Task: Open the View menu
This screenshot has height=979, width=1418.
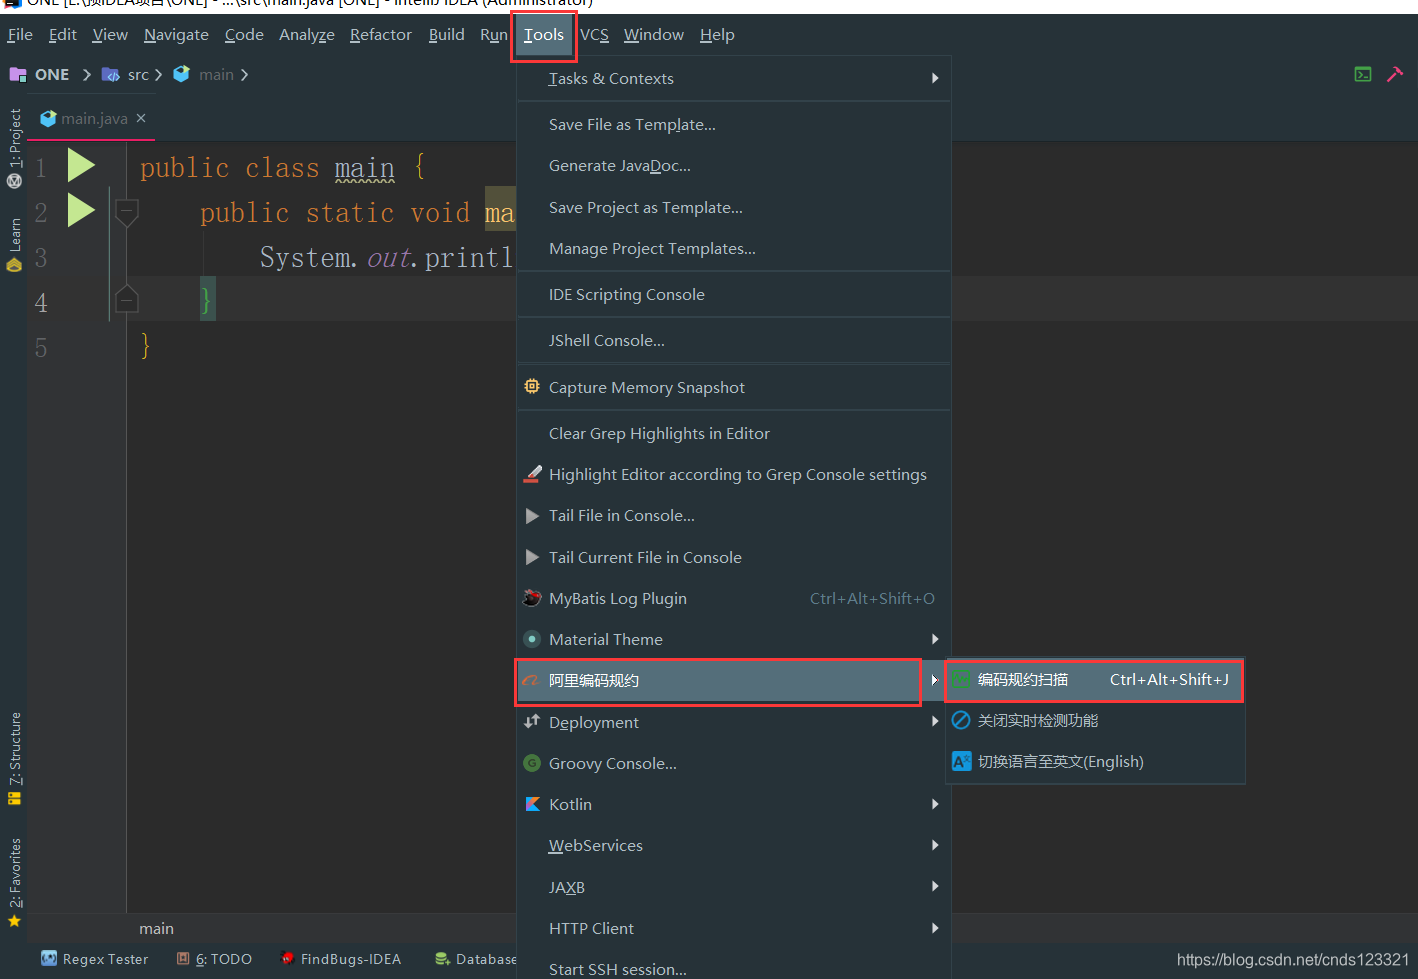Action: [x=110, y=35]
